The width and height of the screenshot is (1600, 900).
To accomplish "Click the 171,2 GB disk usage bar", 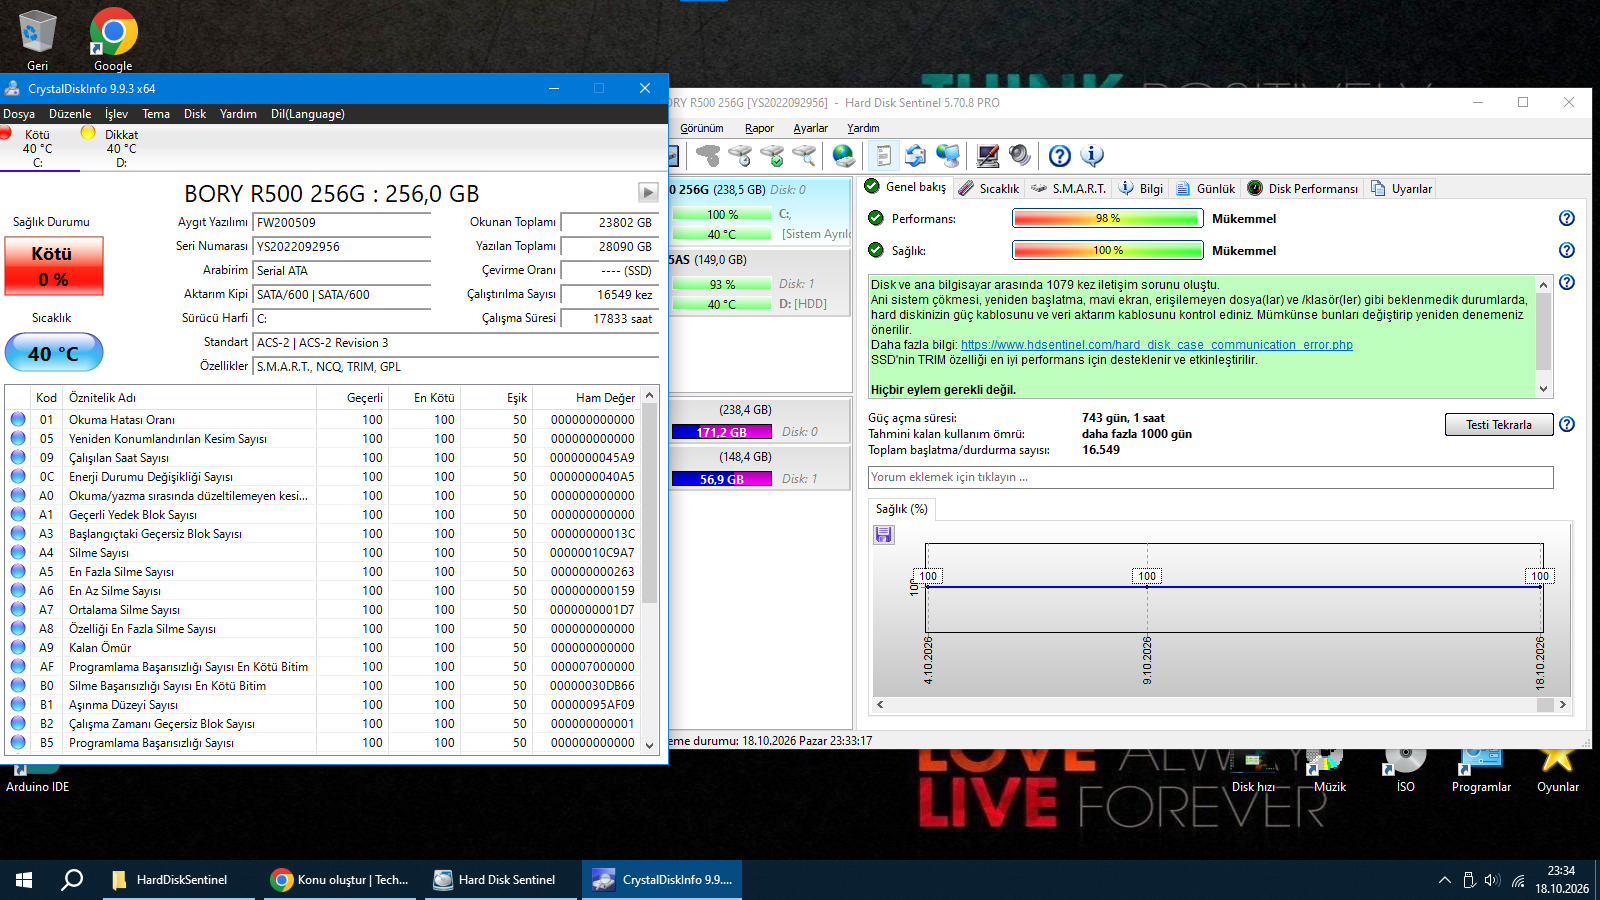I will (721, 432).
